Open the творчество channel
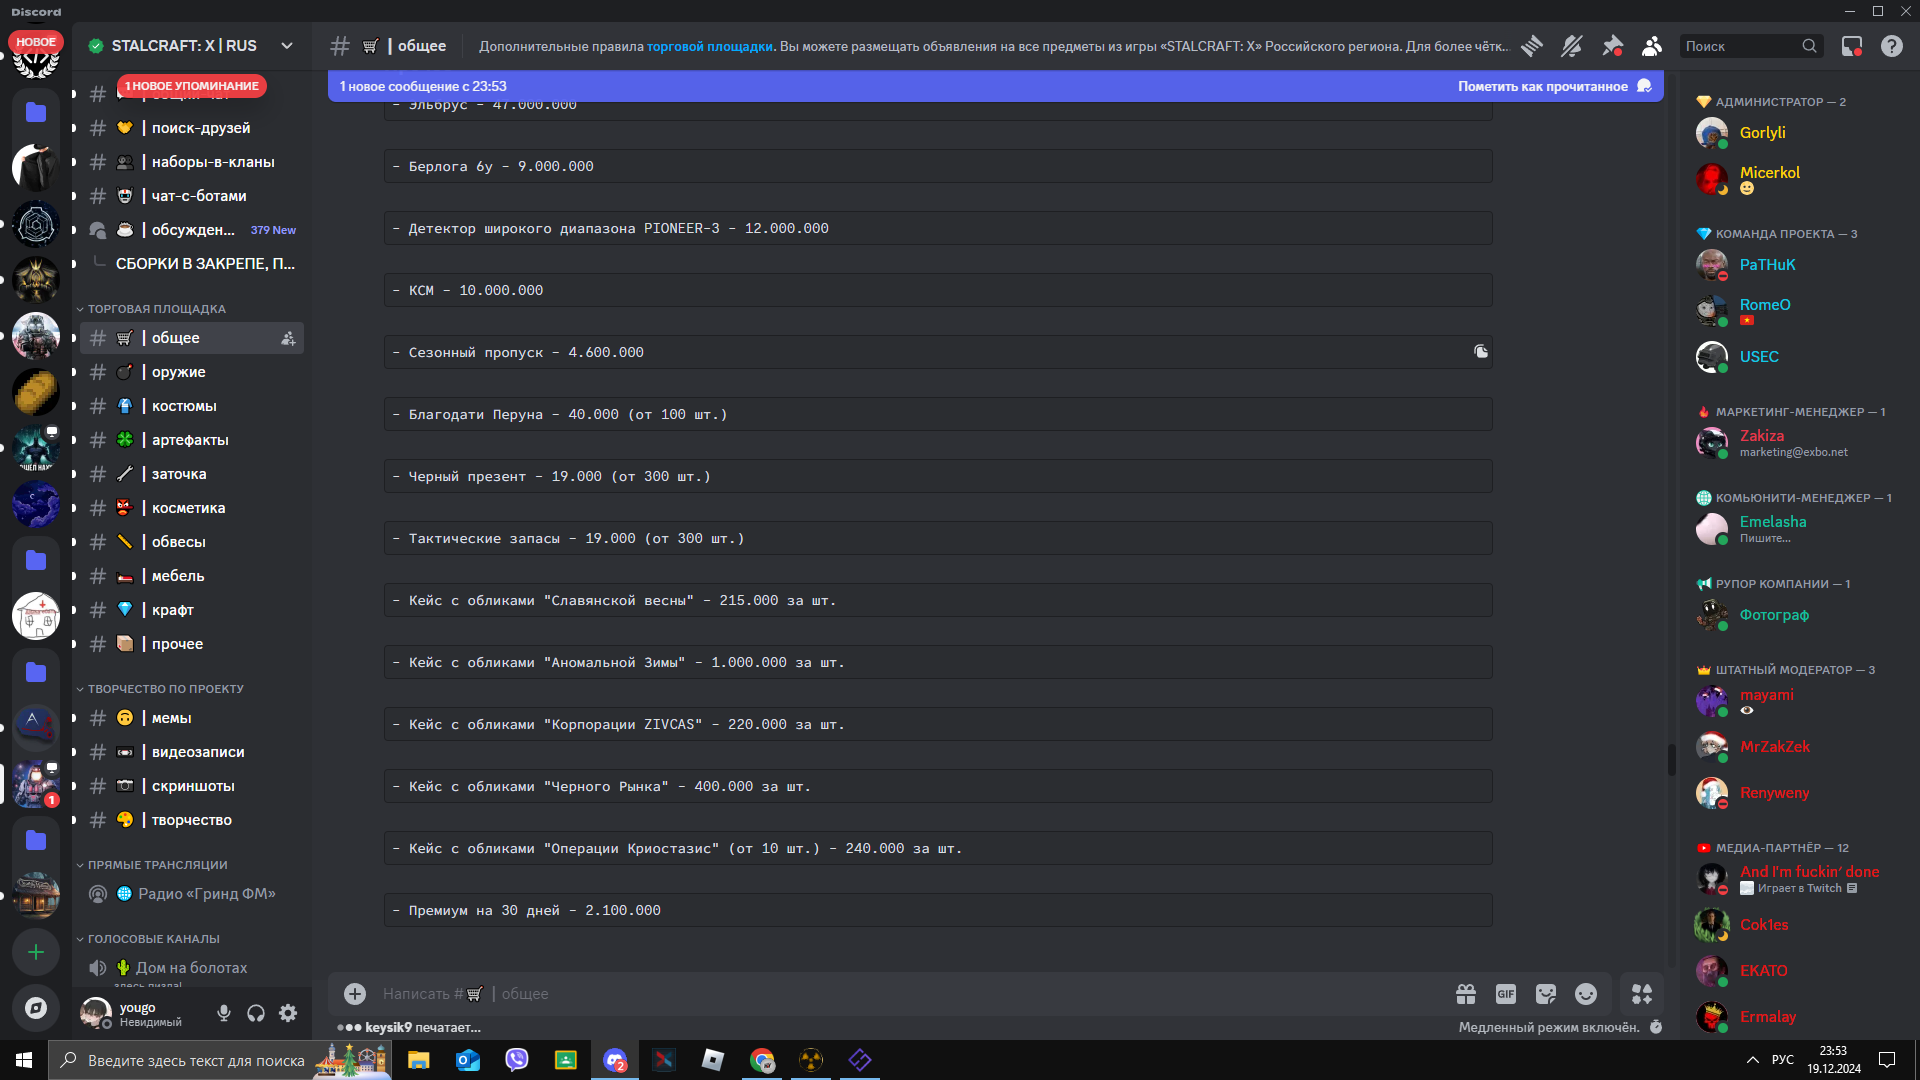 [192, 820]
